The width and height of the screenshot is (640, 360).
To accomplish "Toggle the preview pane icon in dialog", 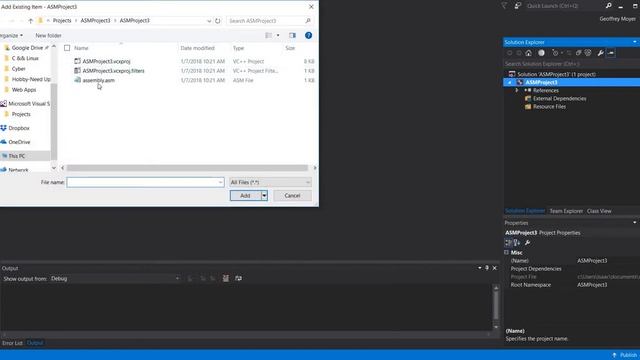I will tap(292, 36).
